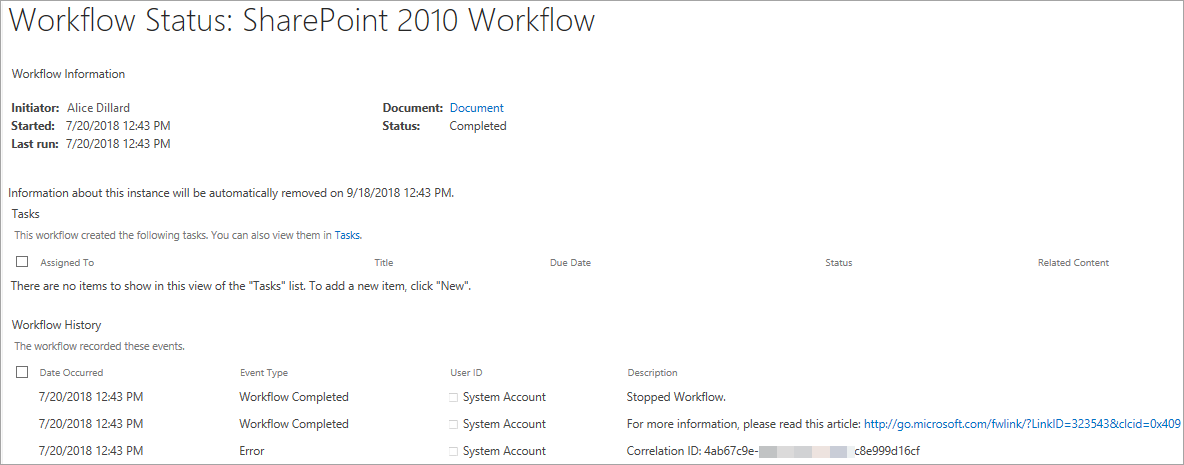Toggle the Tasks select-all checkbox
Viewport: 1184px width, 465px height.
[22, 262]
